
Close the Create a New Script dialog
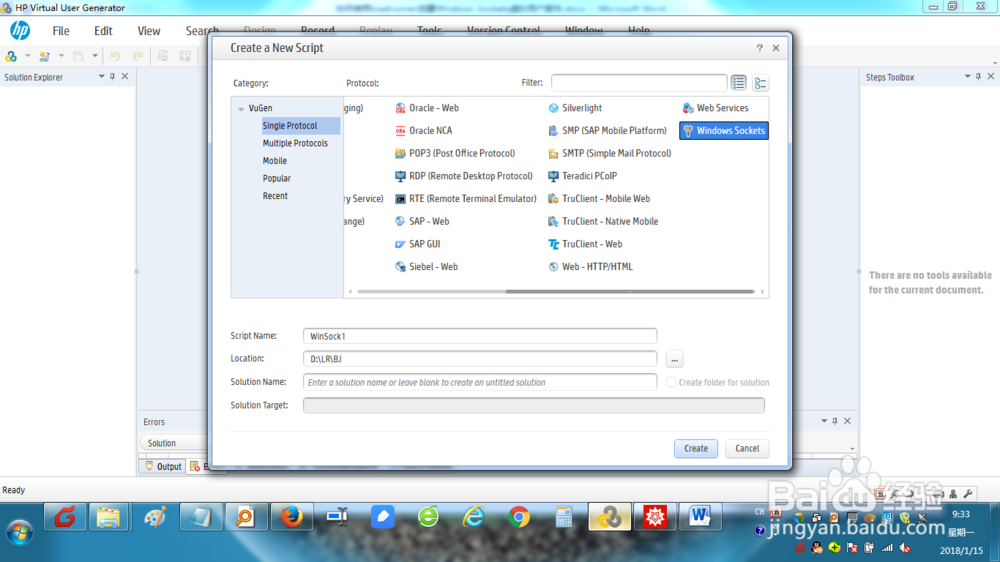(776, 48)
